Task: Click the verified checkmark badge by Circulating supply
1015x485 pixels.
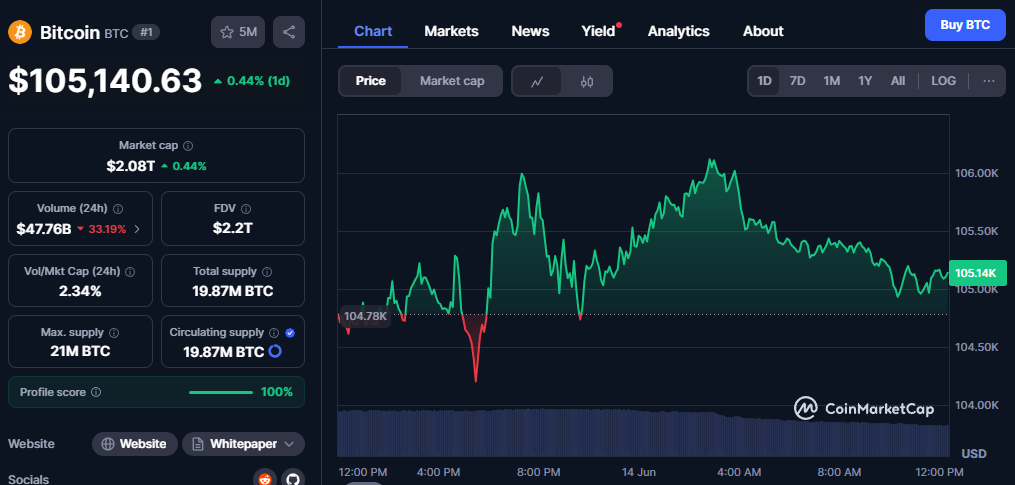Action: 290,333
